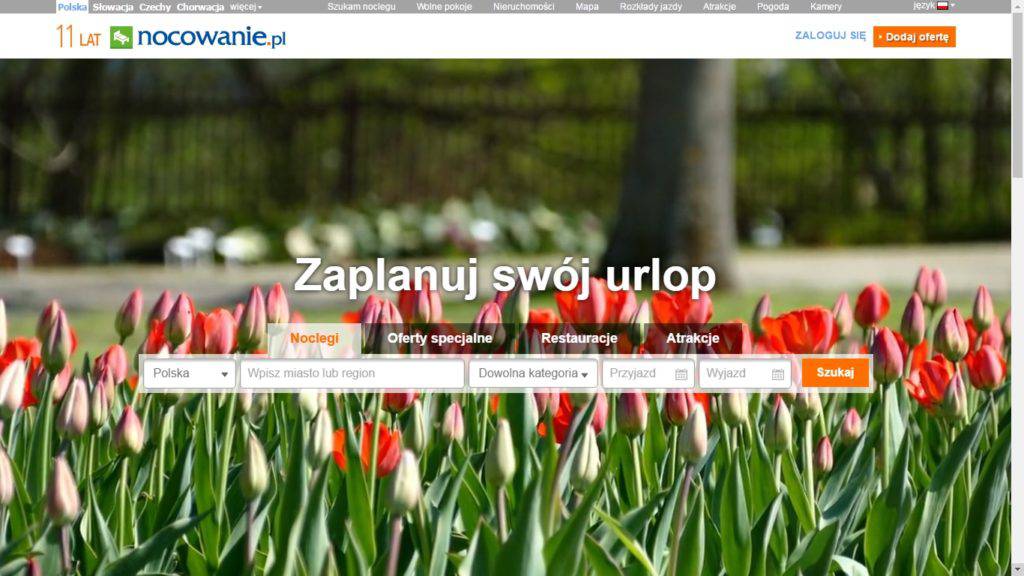Open calendar icon in Wyjazd field
The image size is (1024, 576).
778,374
